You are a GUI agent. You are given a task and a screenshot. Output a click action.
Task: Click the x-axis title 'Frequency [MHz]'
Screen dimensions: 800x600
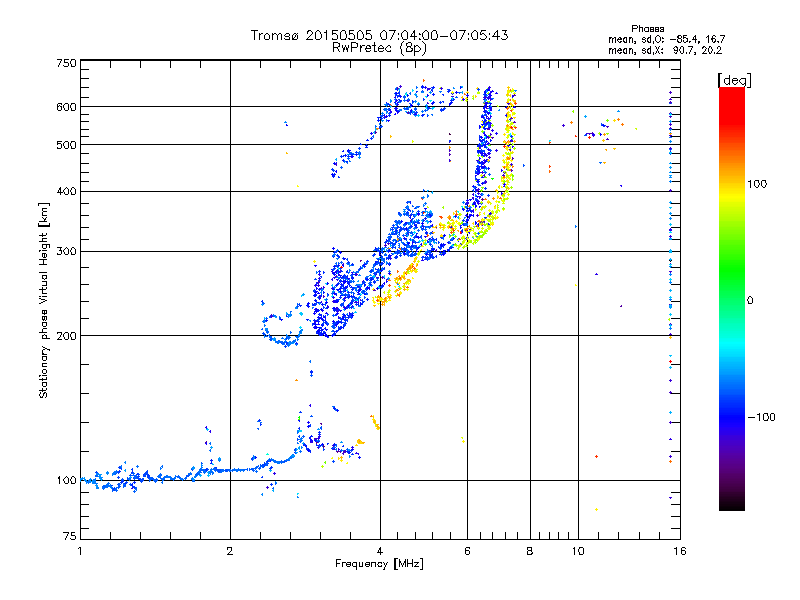pyautogui.click(x=379, y=564)
